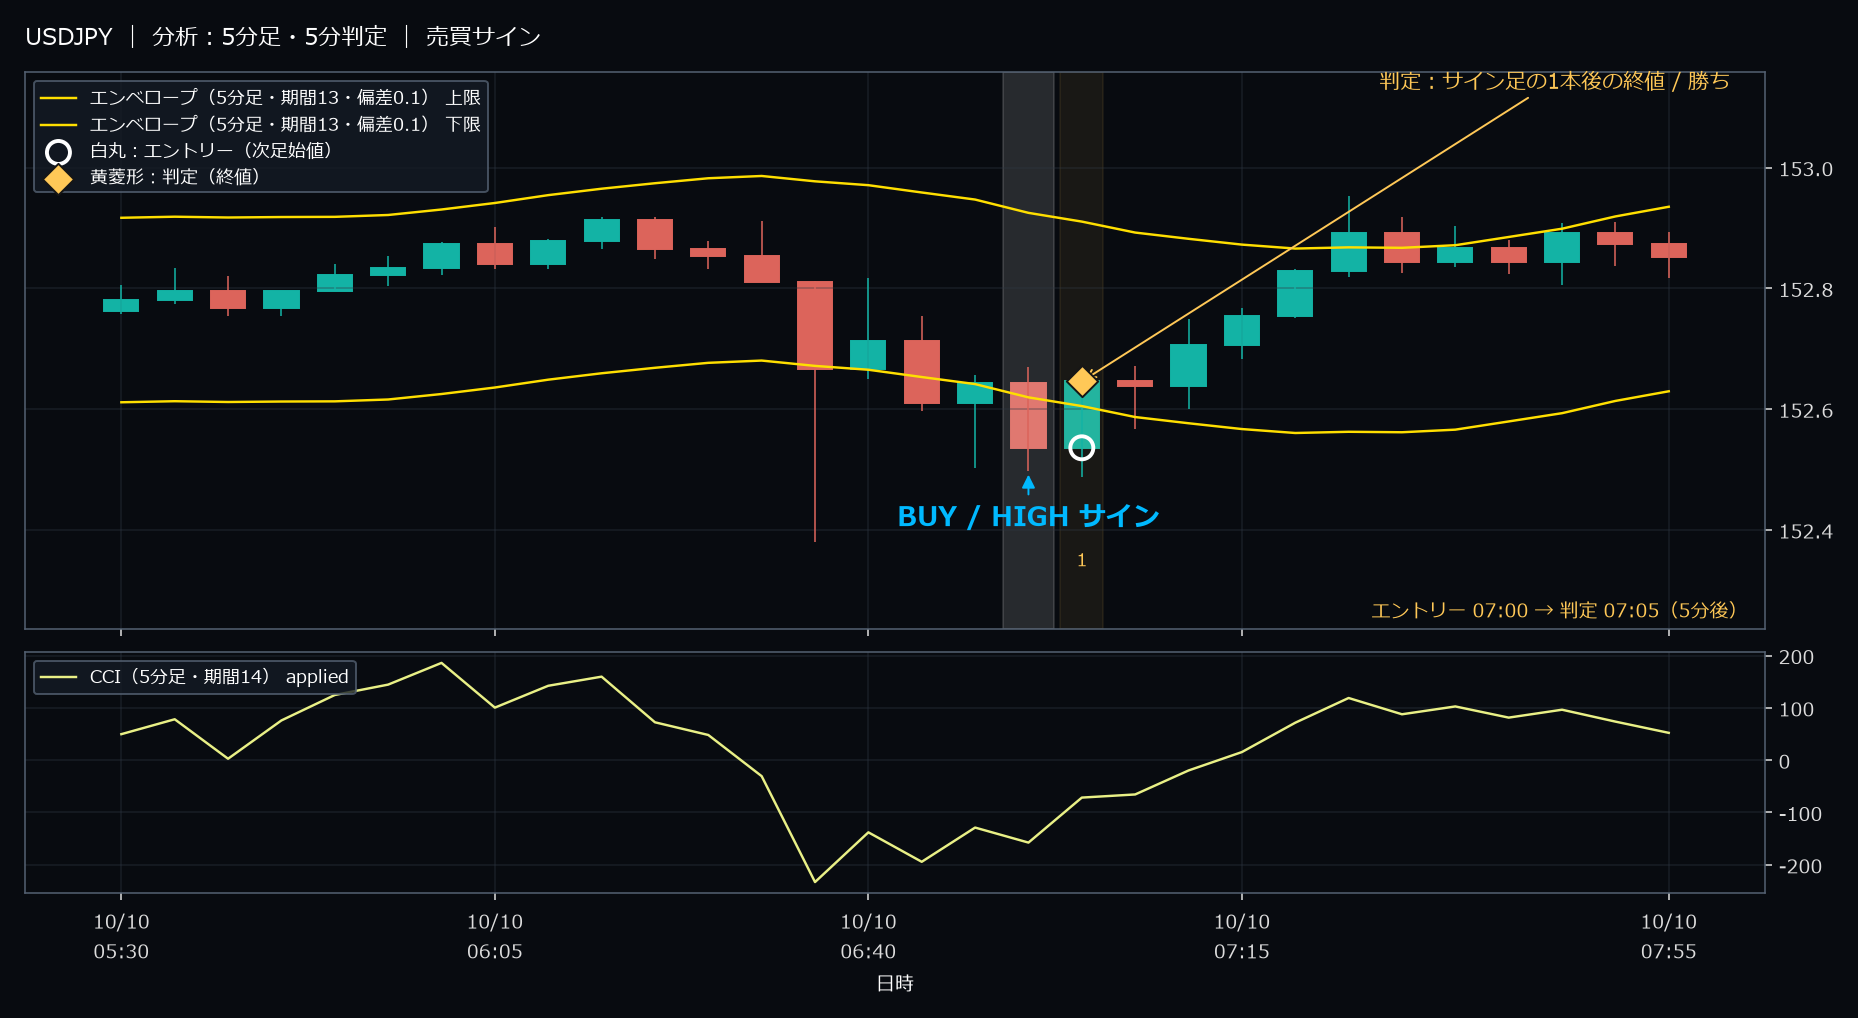Click the price axis label 153.0
The height and width of the screenshot is (1018, 1858).
(x=1805, y=169)
